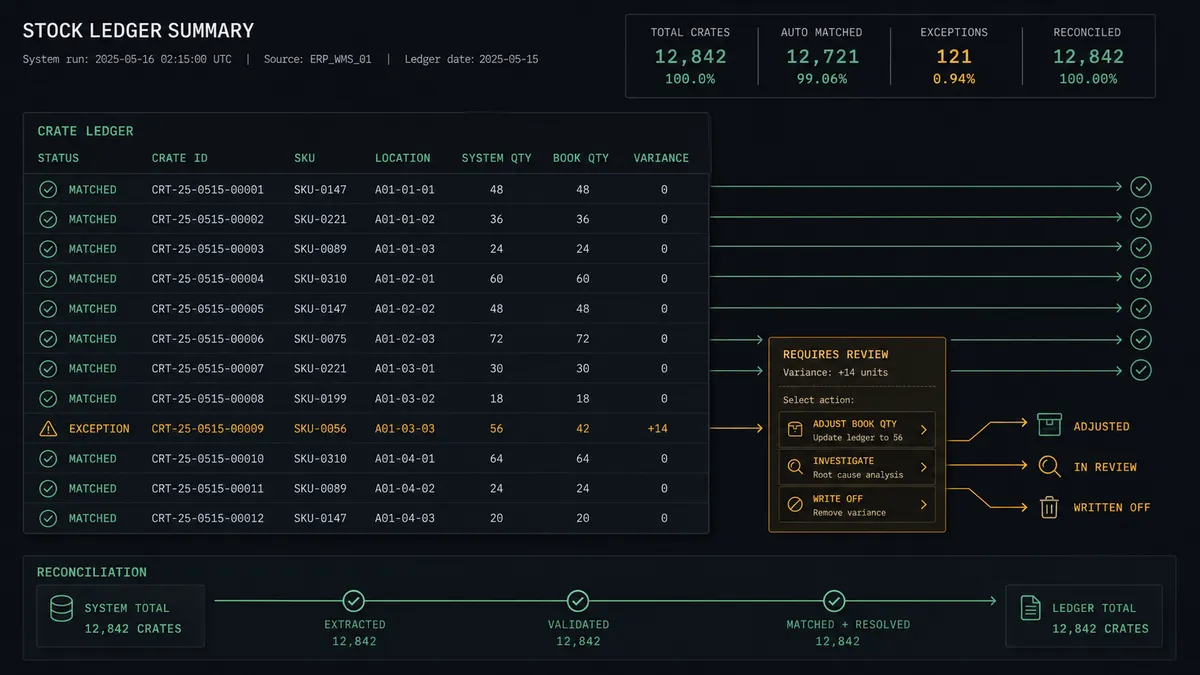
Task: Select the Investigate root cause action
Action: coord(857,467)
